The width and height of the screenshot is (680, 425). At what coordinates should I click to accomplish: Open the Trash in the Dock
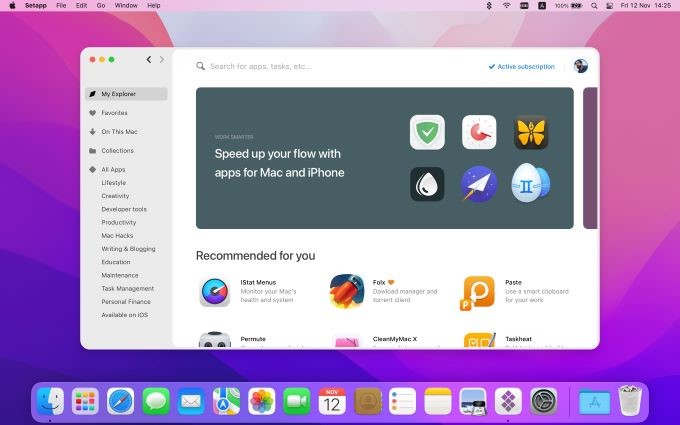[630, 401]
